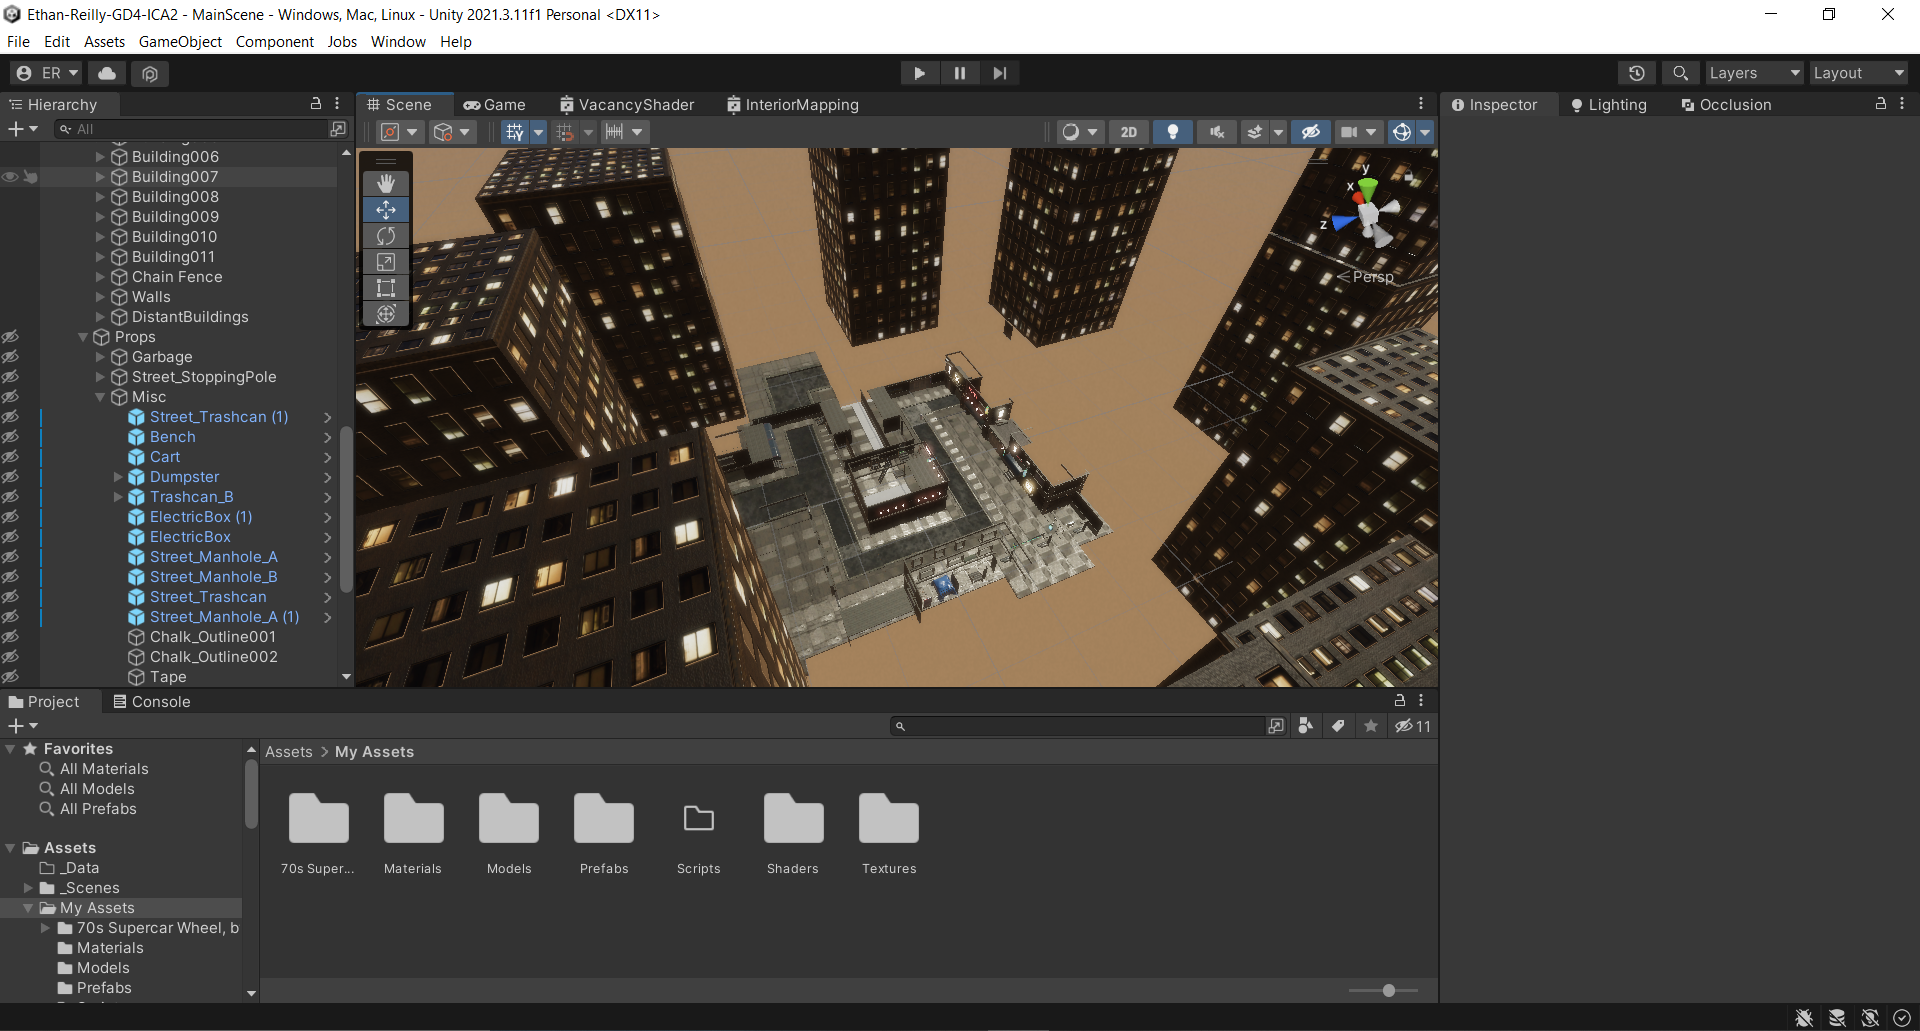The height and width of the screenshot is (1031, 1920).
Task: Collapse the Props tree node
Action: 83,337
